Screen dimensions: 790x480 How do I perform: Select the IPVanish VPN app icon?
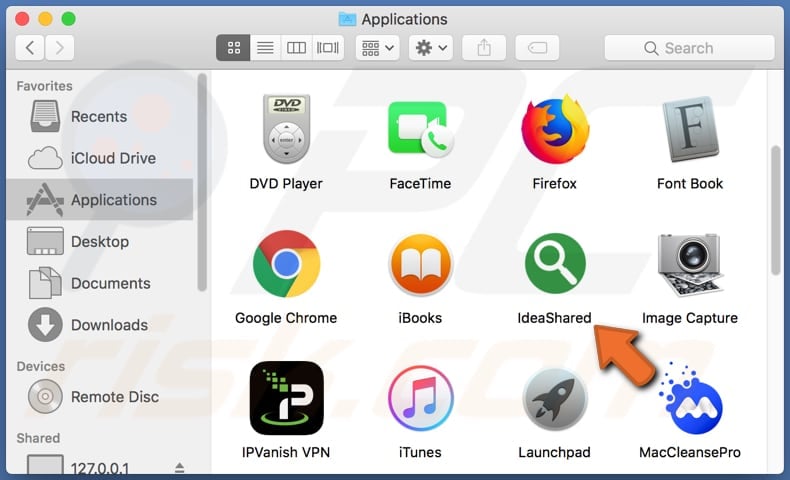286,398
